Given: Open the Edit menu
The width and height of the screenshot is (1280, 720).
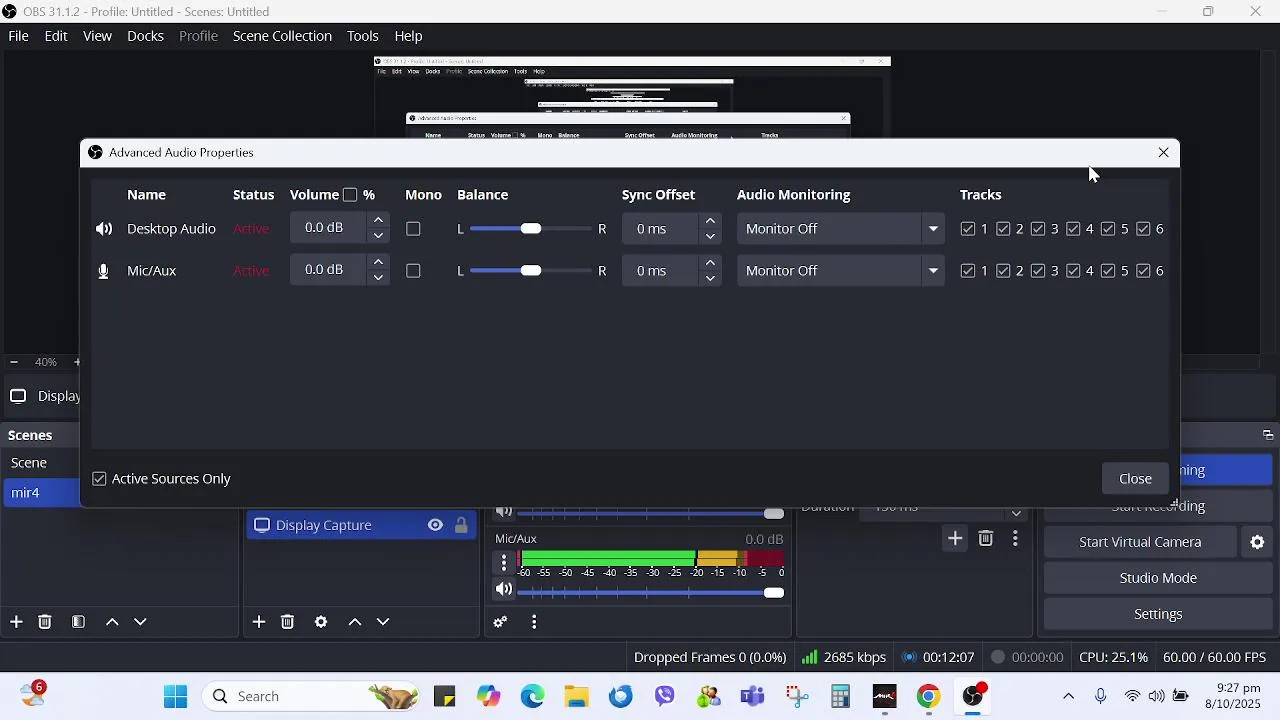Looking at the screenshot, I should (56, 36).
